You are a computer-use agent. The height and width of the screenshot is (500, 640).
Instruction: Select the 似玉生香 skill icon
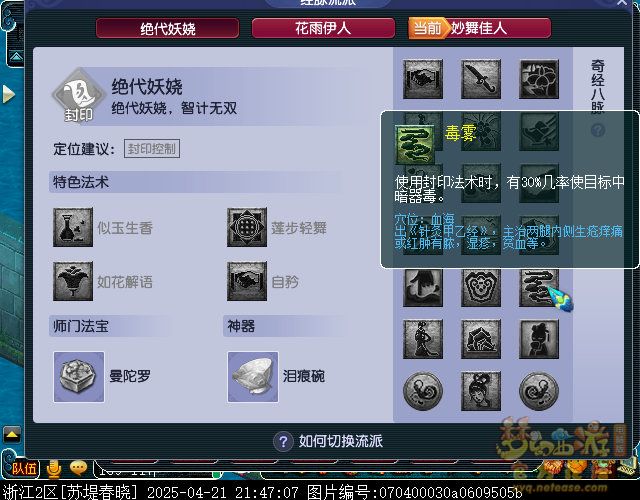(x=73, y=227)
